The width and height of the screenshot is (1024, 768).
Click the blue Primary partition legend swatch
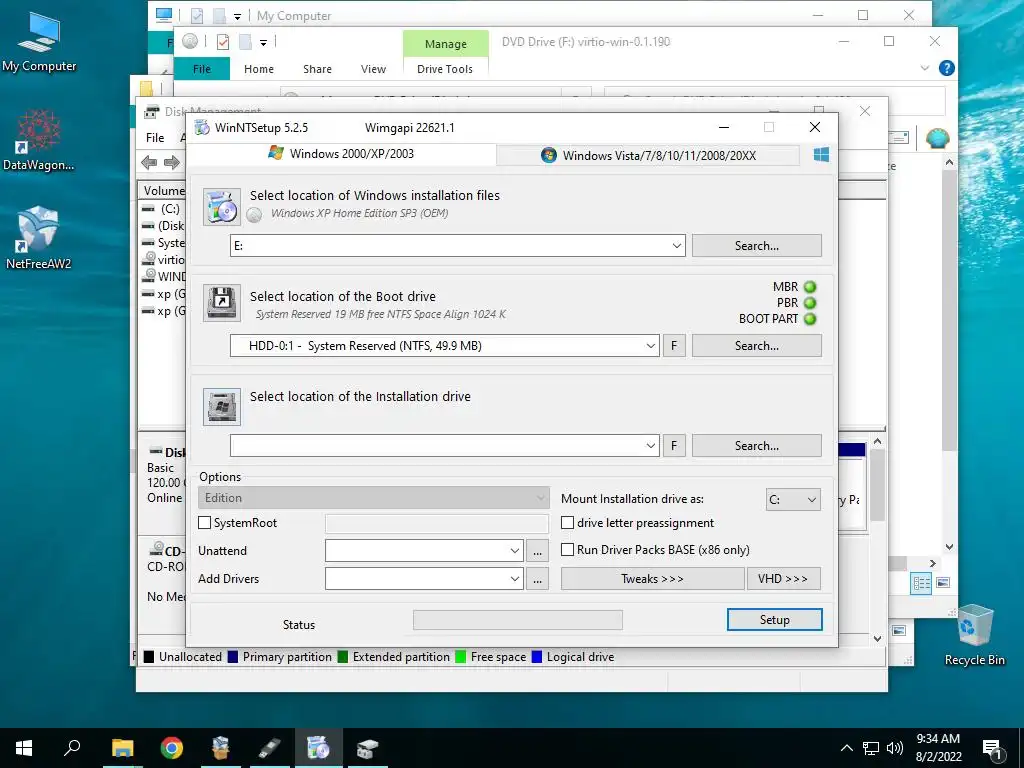click(x=232, y=657)
